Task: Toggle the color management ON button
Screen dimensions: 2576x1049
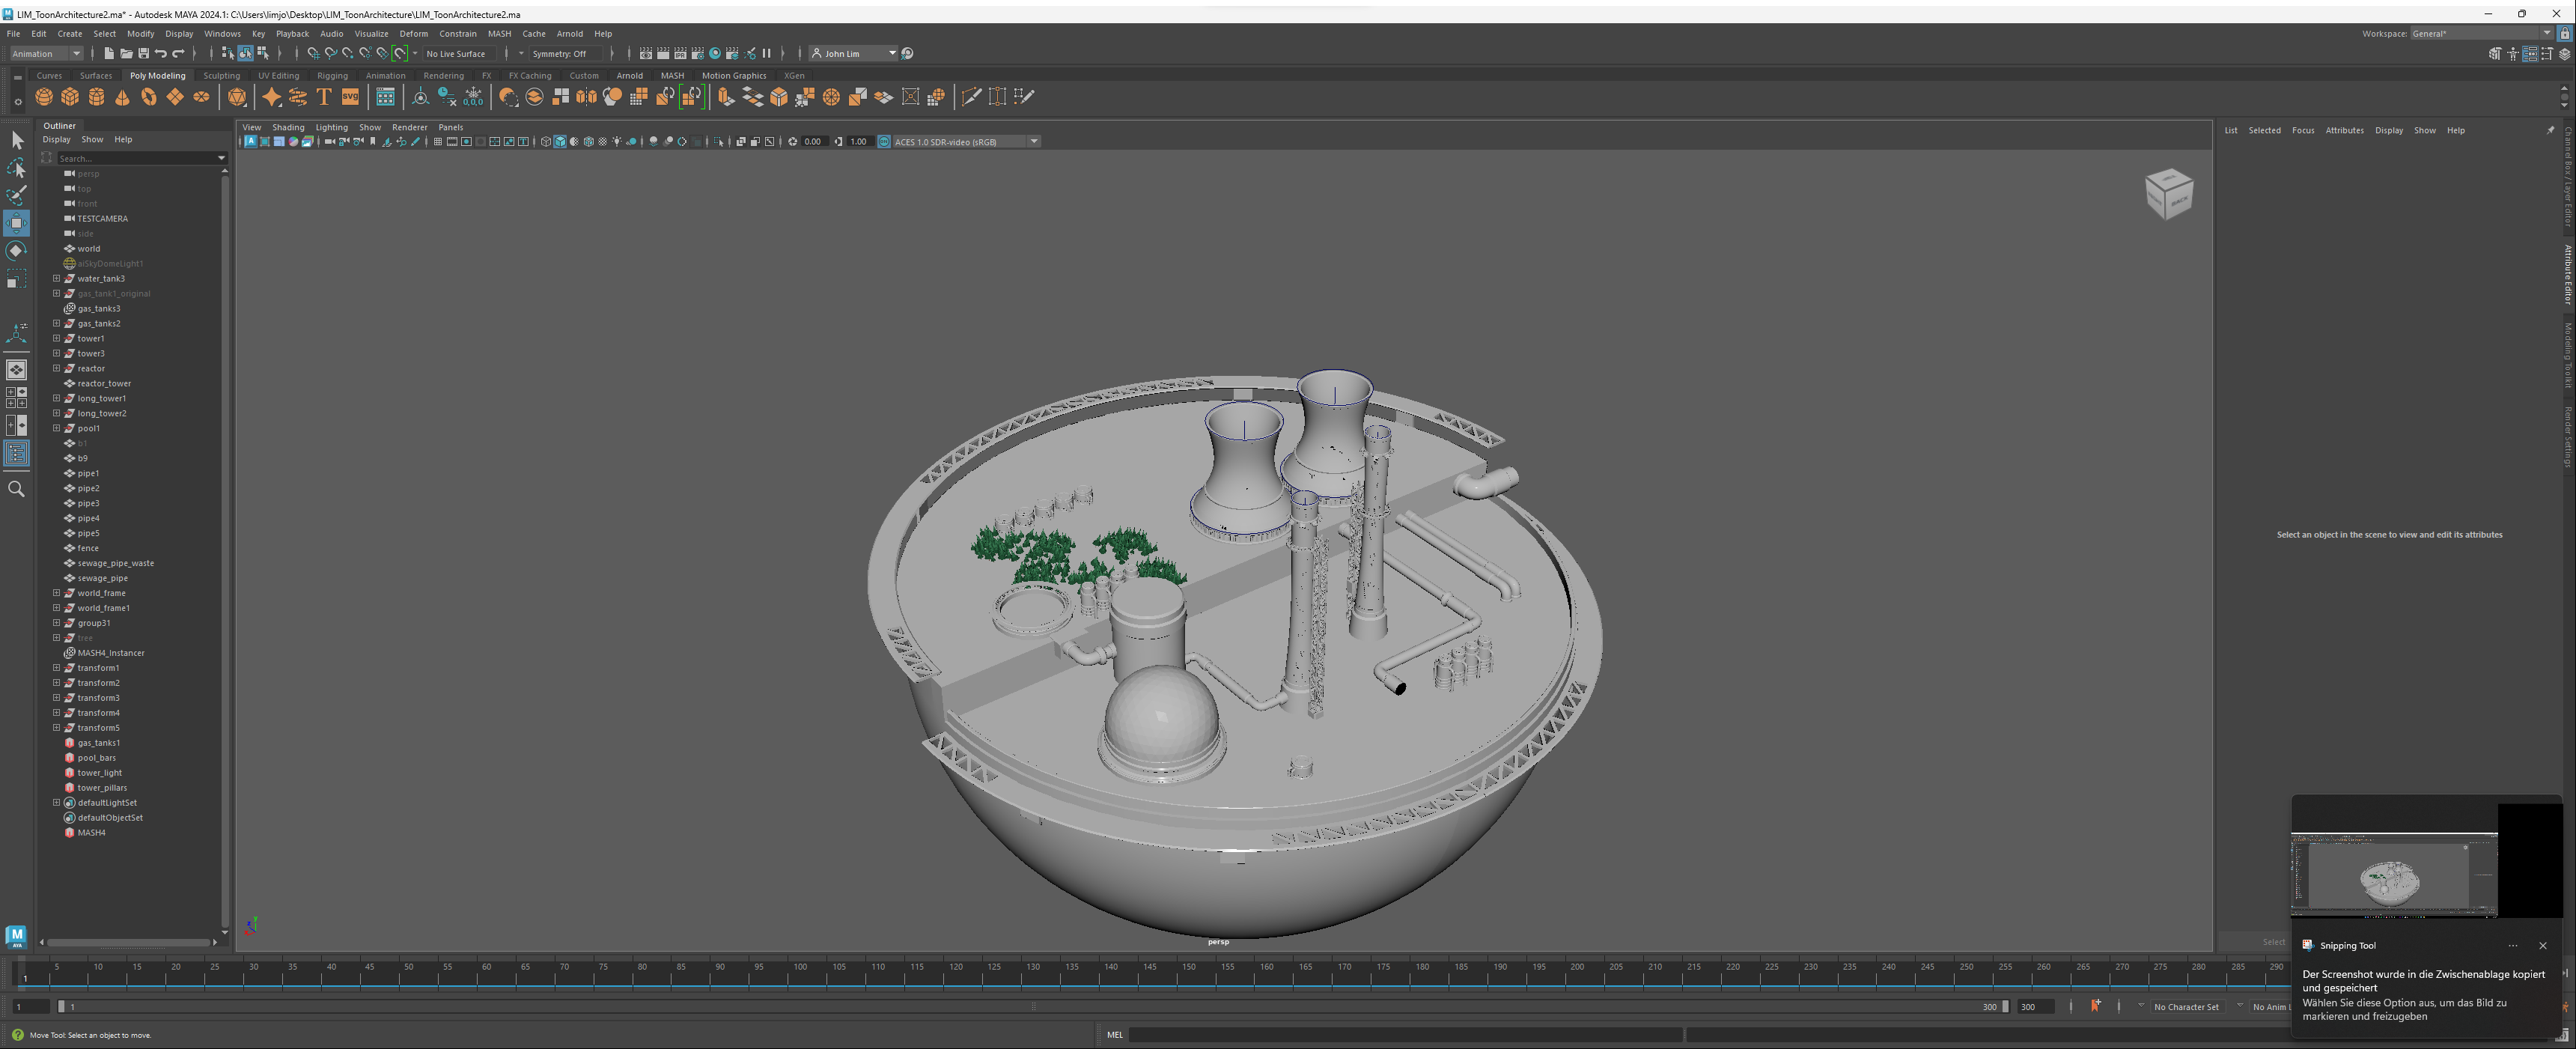Action: pos(884,142)
